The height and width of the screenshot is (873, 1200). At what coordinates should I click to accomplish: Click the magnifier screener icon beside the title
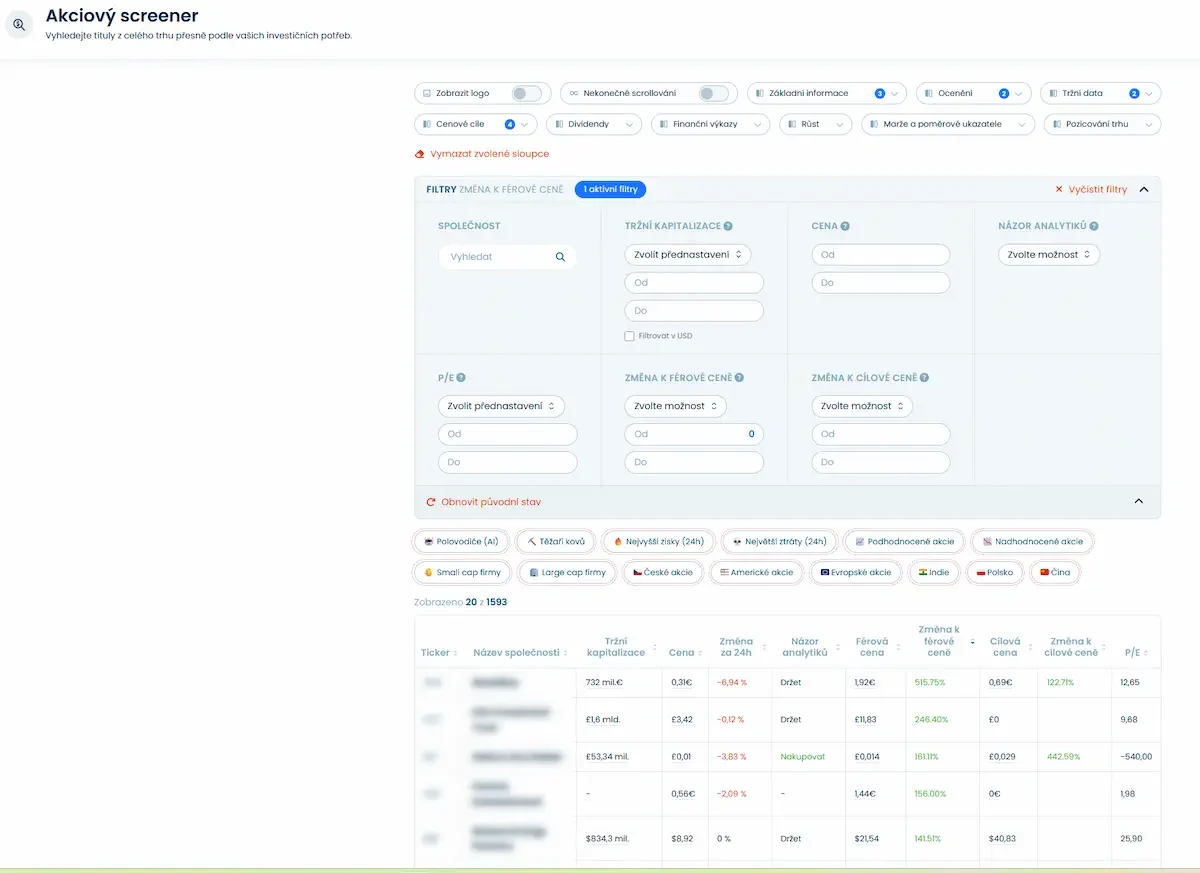(19, 25)
